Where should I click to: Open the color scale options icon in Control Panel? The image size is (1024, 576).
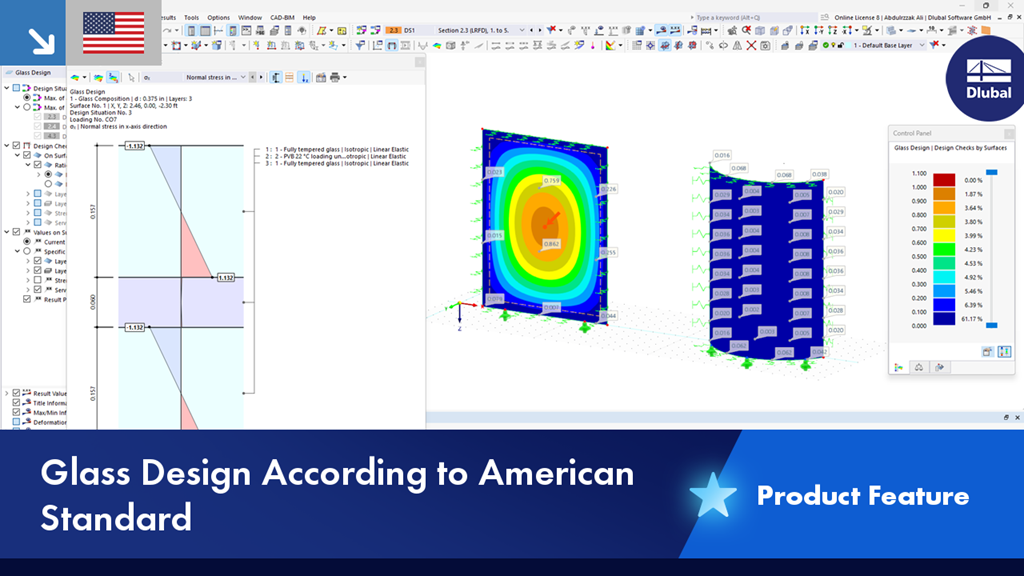point(1004,354)
